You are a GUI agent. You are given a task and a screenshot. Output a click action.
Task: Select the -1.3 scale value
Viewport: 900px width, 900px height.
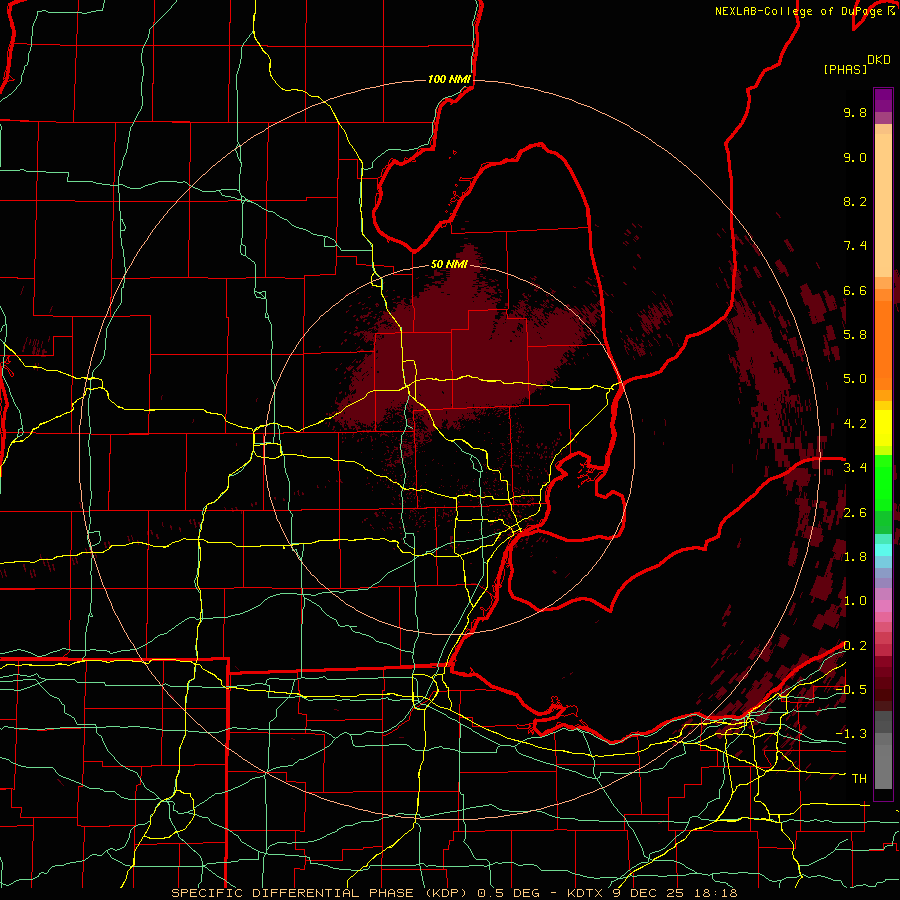[851, 734]
